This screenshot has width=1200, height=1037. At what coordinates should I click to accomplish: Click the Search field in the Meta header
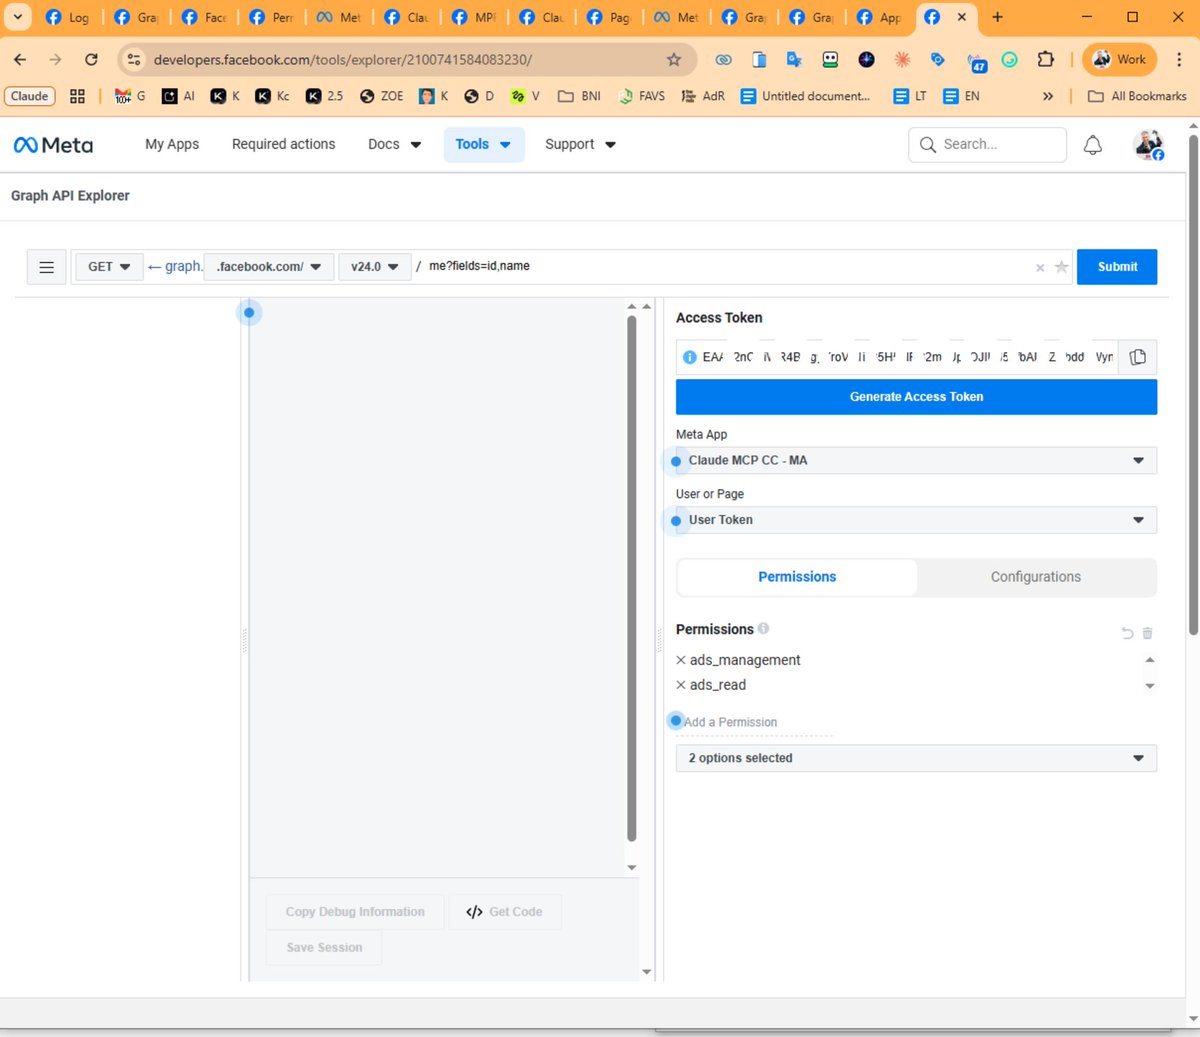[x=987, y=145]
